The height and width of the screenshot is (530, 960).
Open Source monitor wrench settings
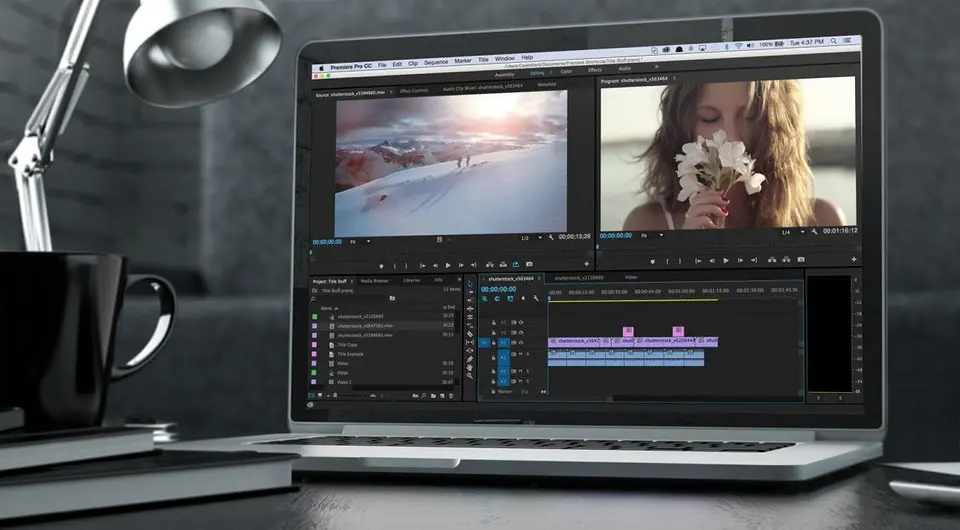point(550,237)
